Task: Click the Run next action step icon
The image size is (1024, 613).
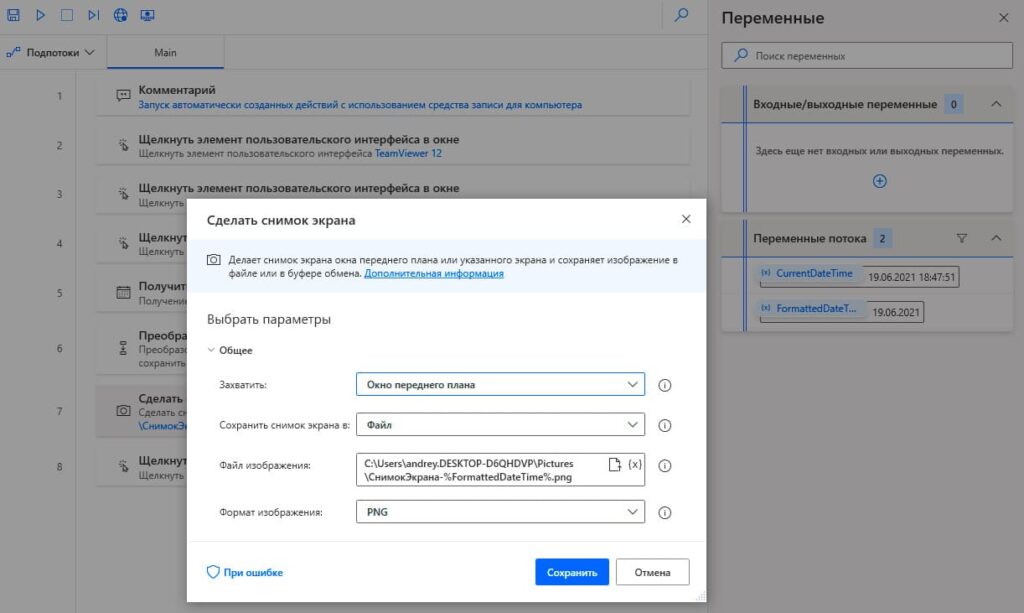Action: pyautogui.click(x=93, y=15)
